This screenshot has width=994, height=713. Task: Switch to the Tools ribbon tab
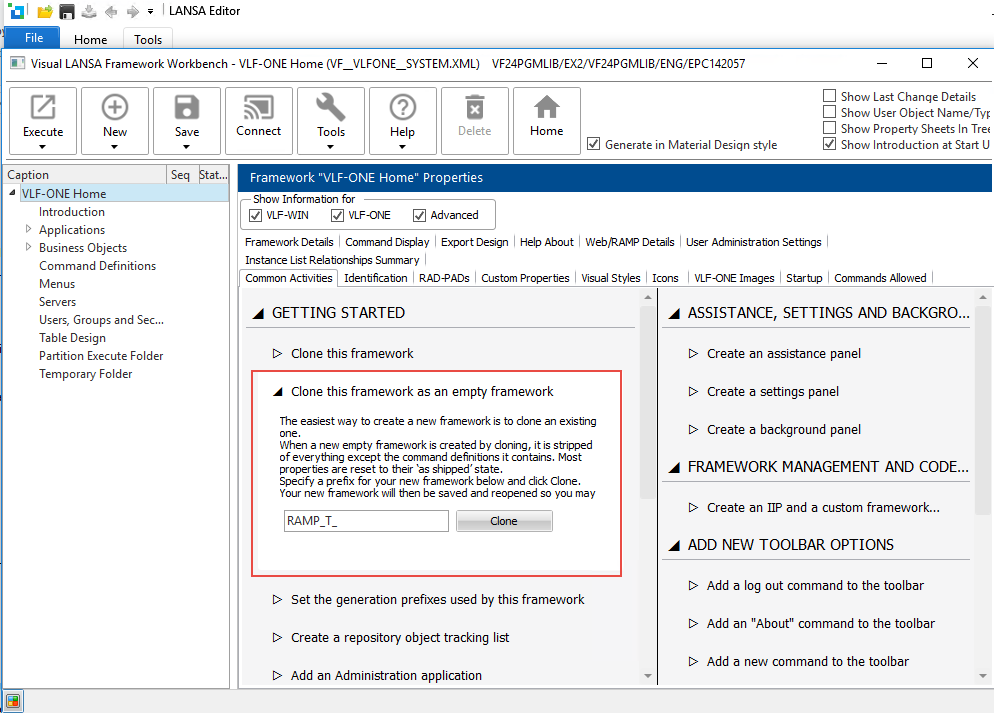coord(148,39)
